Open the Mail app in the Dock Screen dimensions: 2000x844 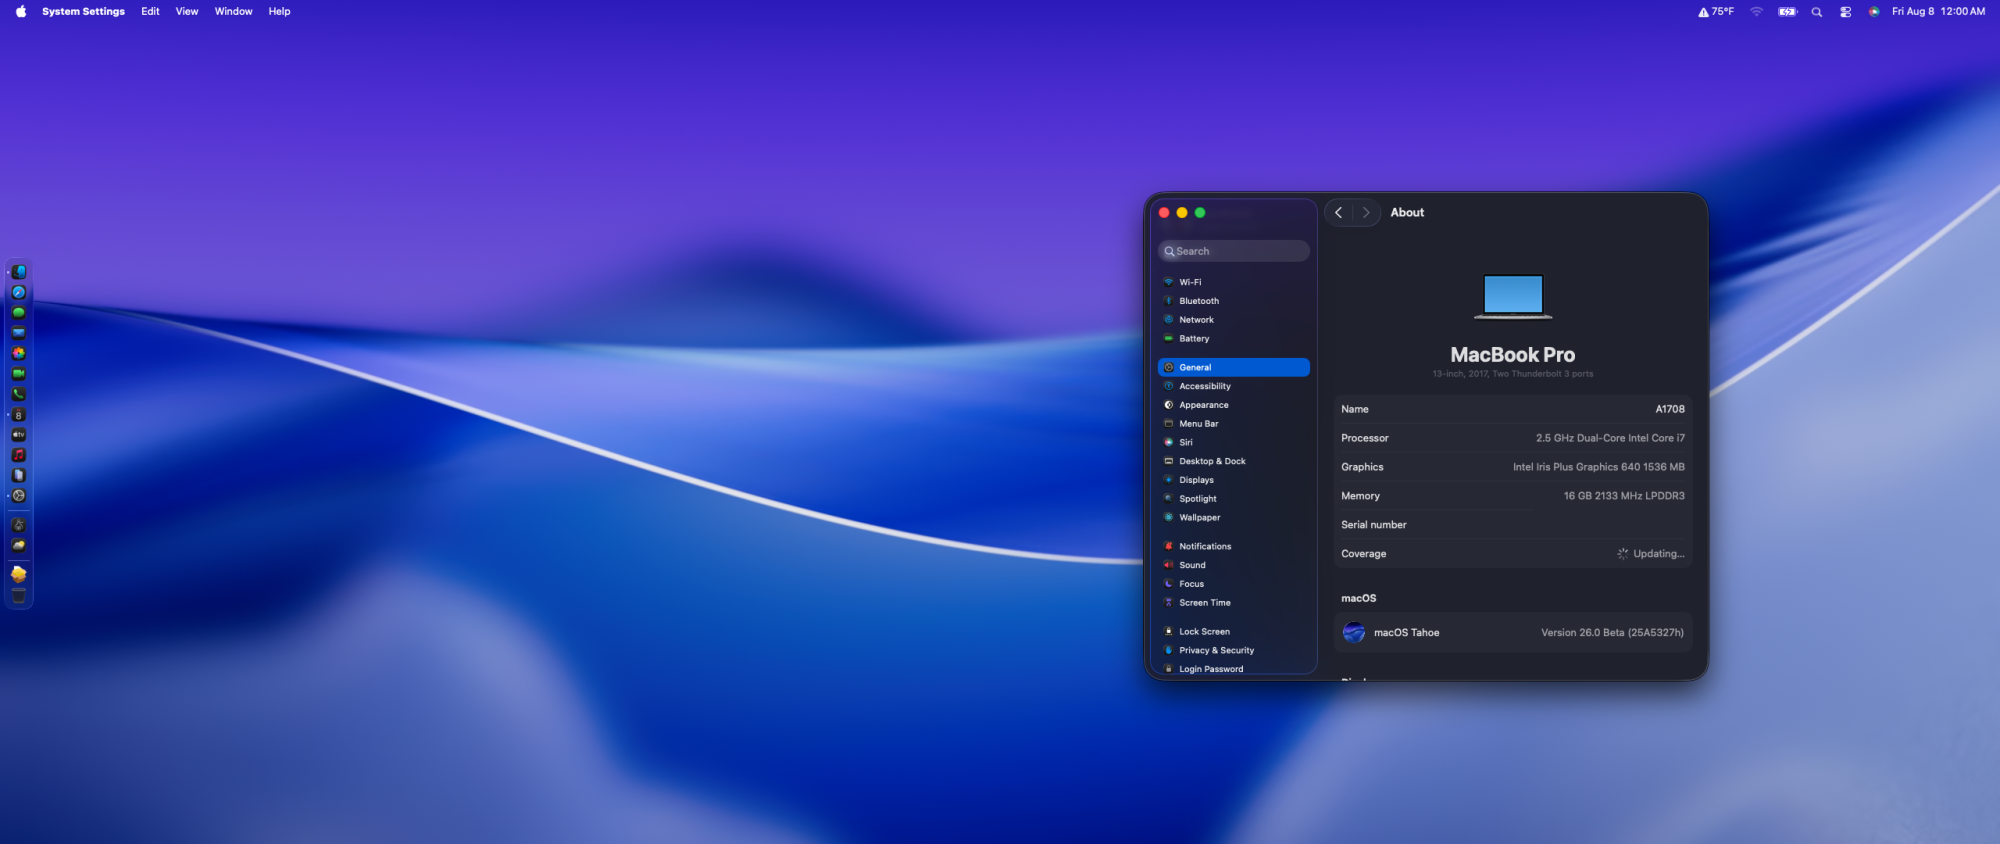click(18, 332)
